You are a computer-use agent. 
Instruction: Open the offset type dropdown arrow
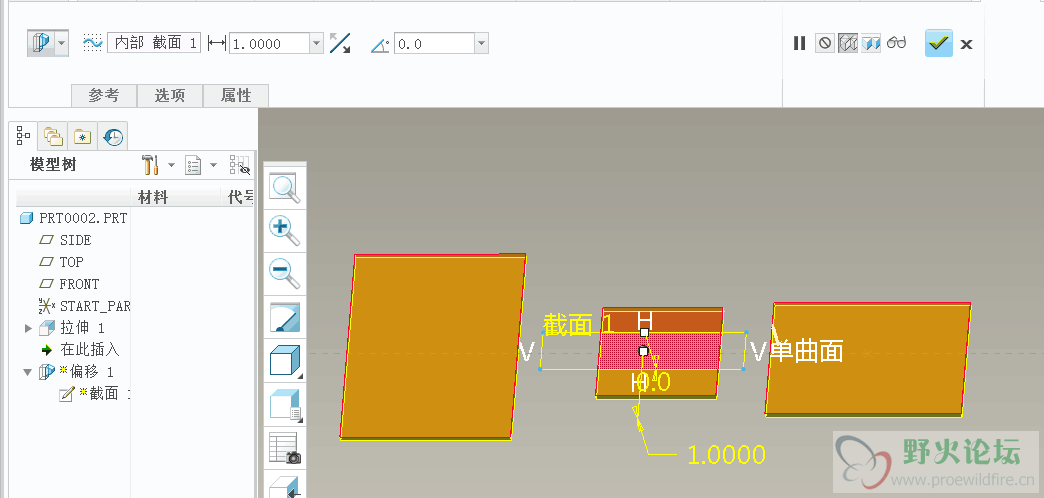tap(61, 43)
